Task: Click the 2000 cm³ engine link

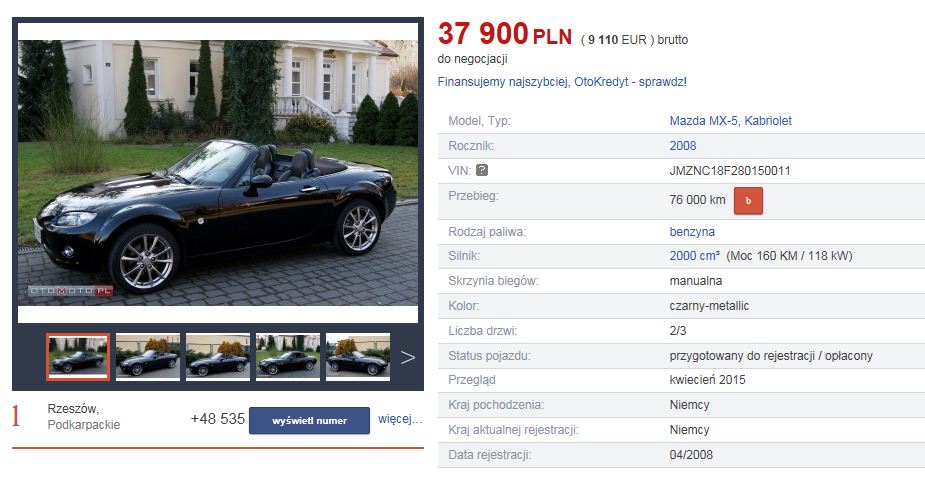Action: click(694, 256)
